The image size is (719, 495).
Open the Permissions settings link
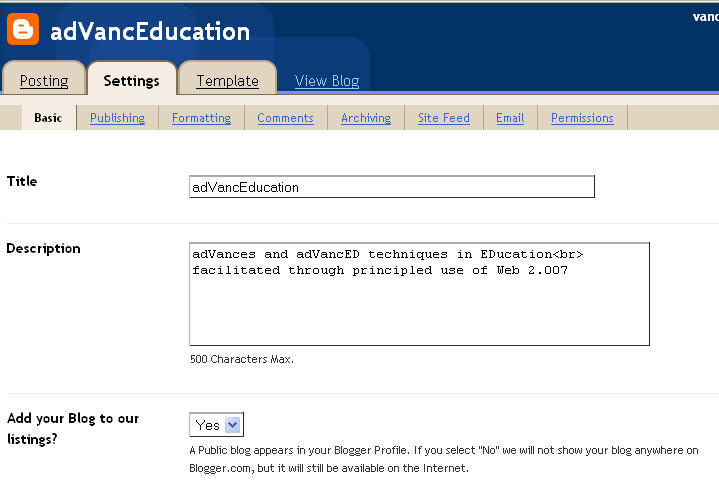[x=582, y=118]
